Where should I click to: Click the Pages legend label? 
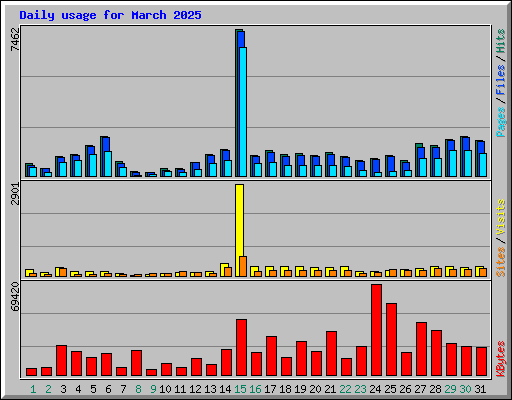coord(501,122)
